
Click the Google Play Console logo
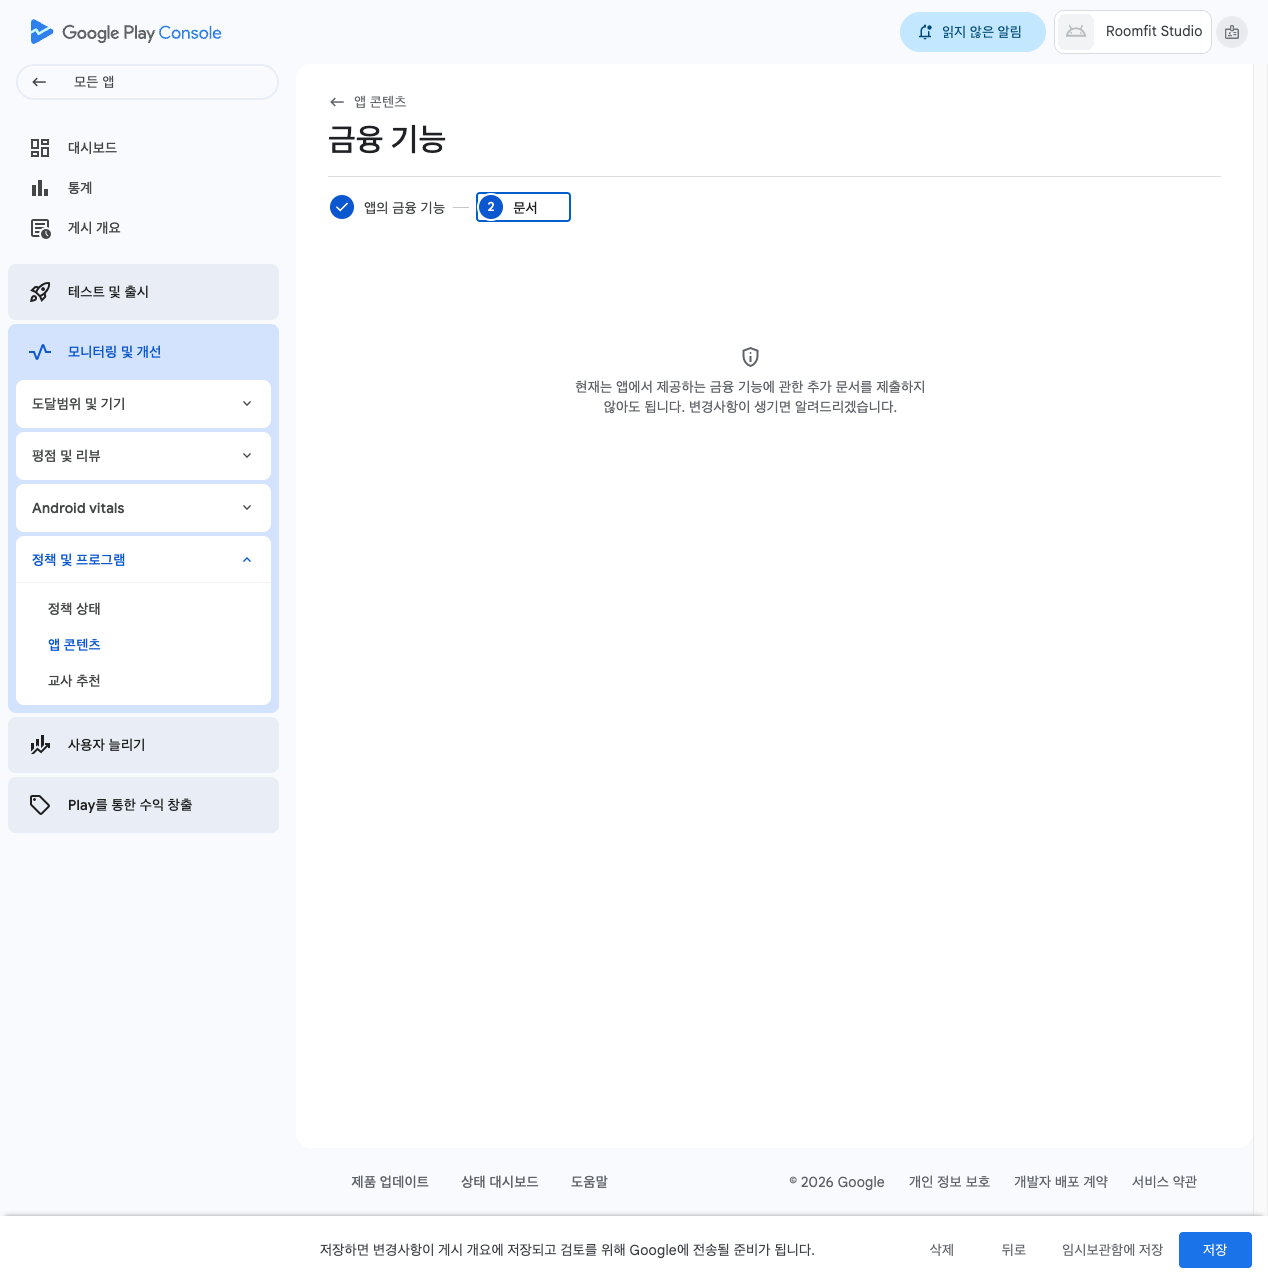(x=126, y=32)
